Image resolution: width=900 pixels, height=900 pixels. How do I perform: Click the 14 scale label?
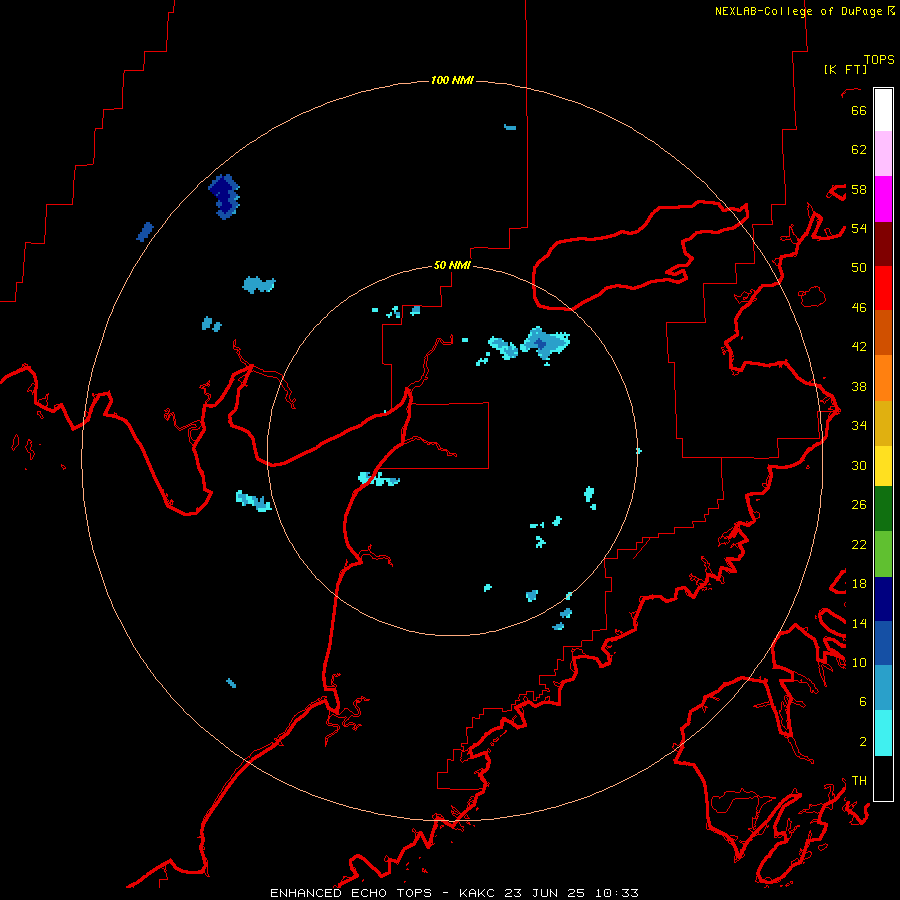coord(859,623)
